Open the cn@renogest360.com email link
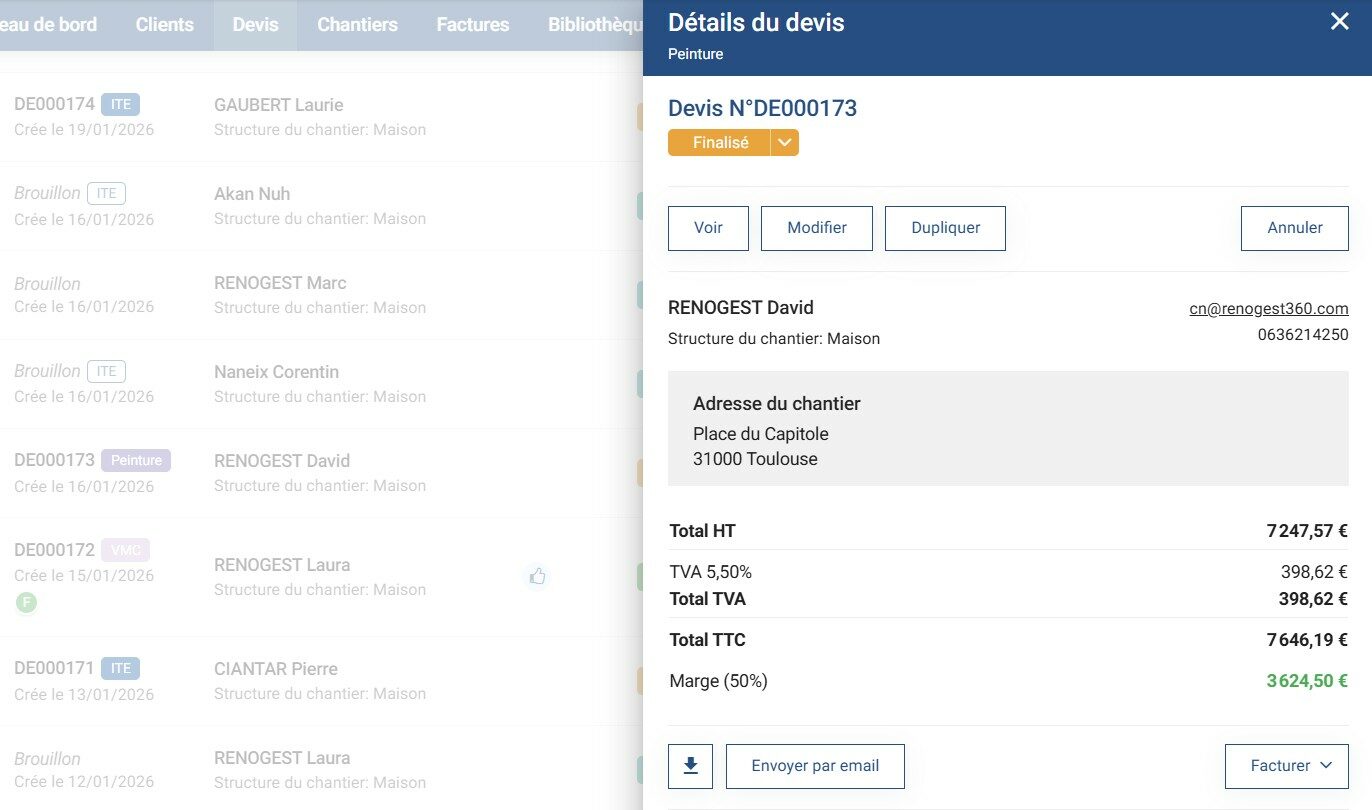This screenshot has height=810, width=1372. (1268, 309)
